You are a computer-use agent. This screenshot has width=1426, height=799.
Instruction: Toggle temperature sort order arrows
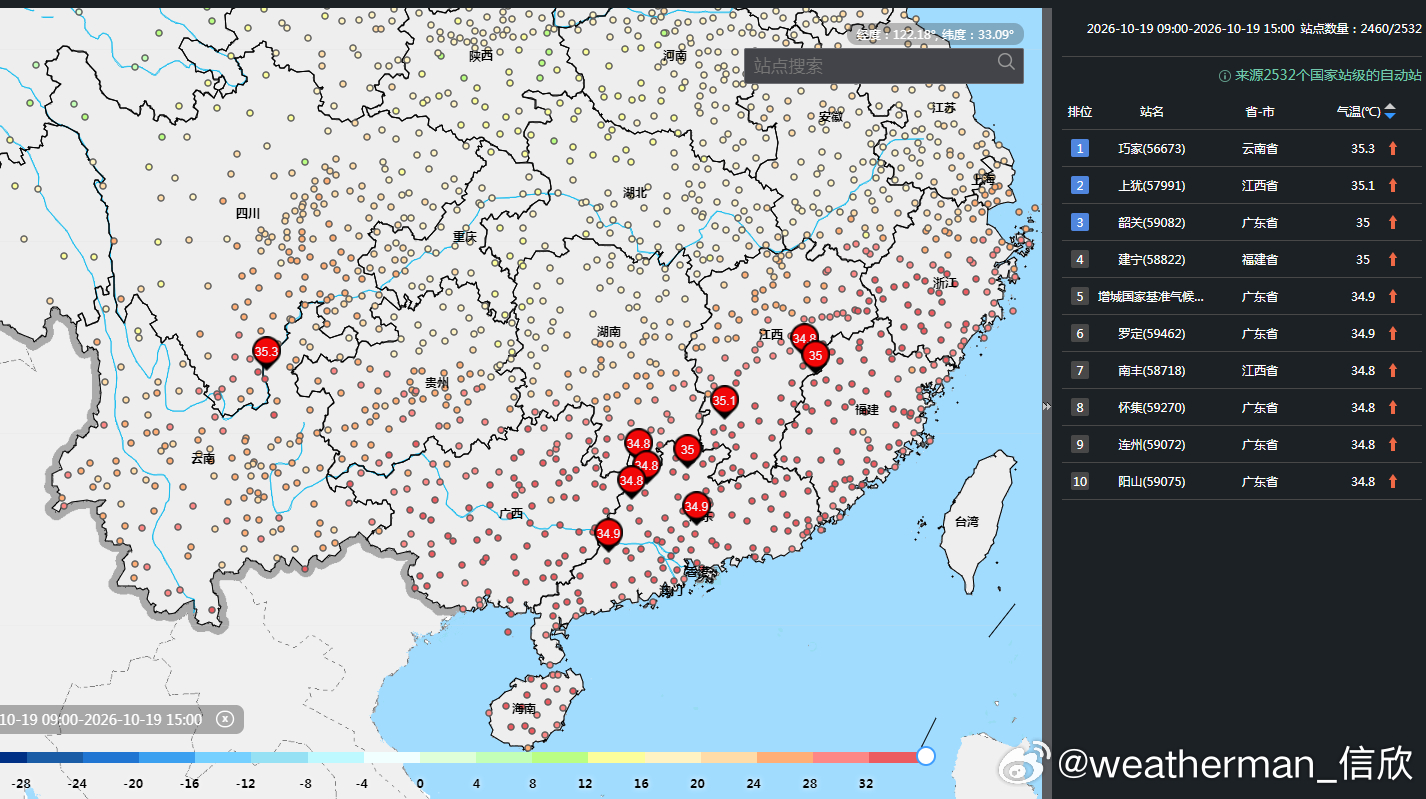(1390, 111)
